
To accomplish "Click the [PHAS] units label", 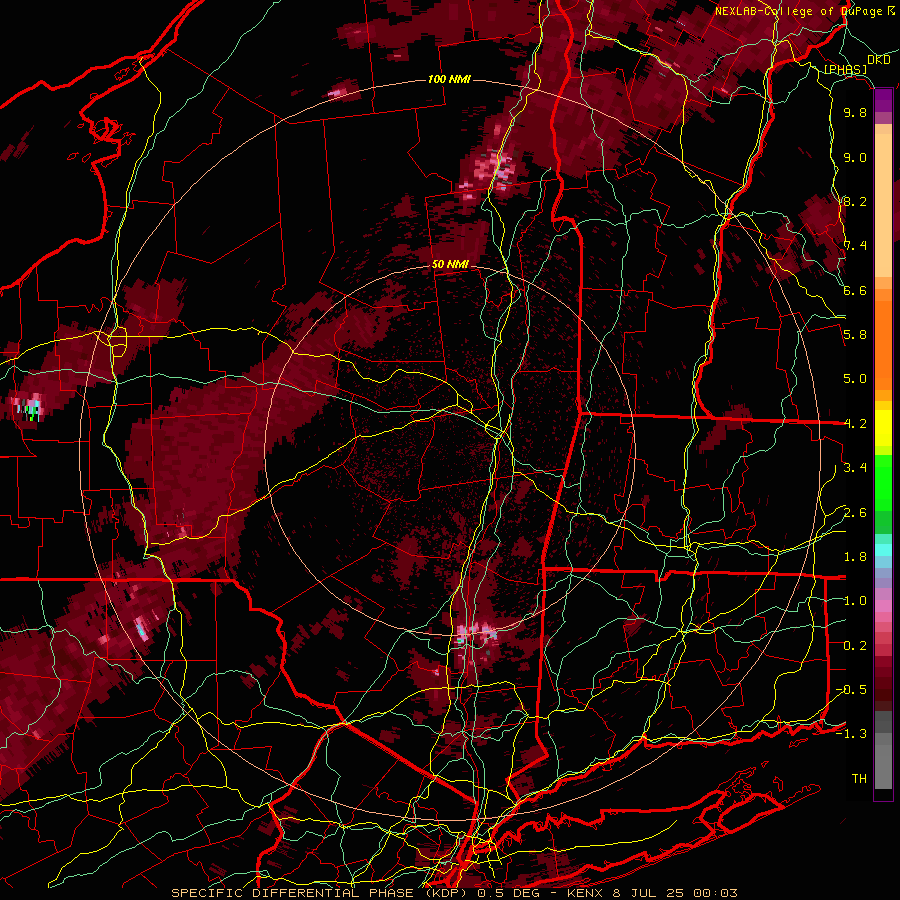I will point(845,70).
